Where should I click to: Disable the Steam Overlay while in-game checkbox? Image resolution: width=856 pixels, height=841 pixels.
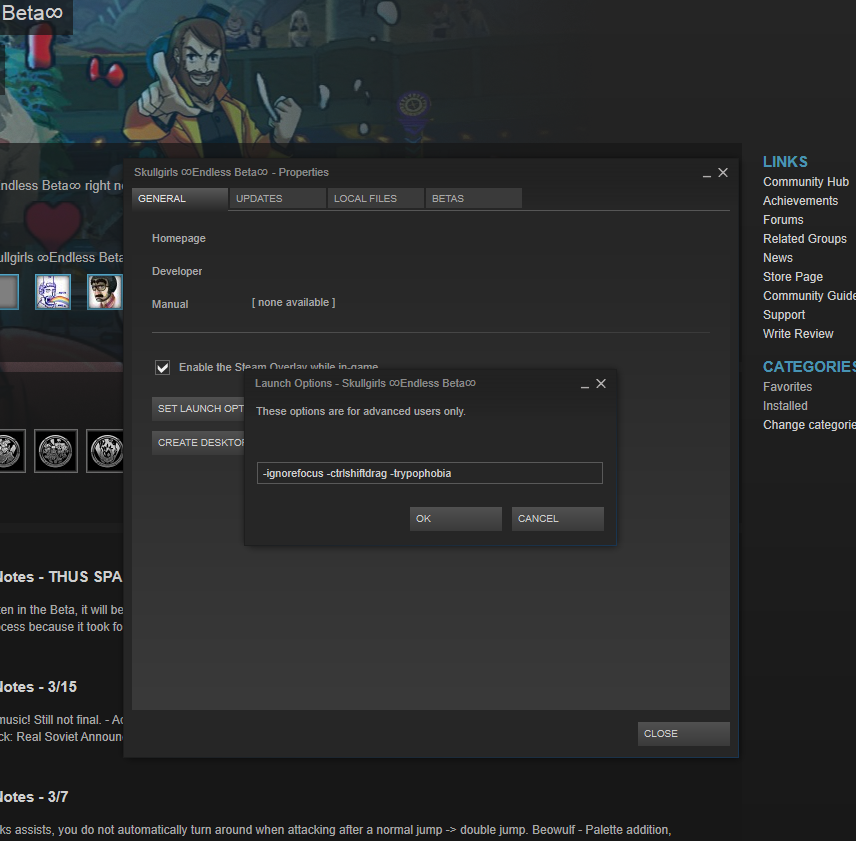coord(163,367)
